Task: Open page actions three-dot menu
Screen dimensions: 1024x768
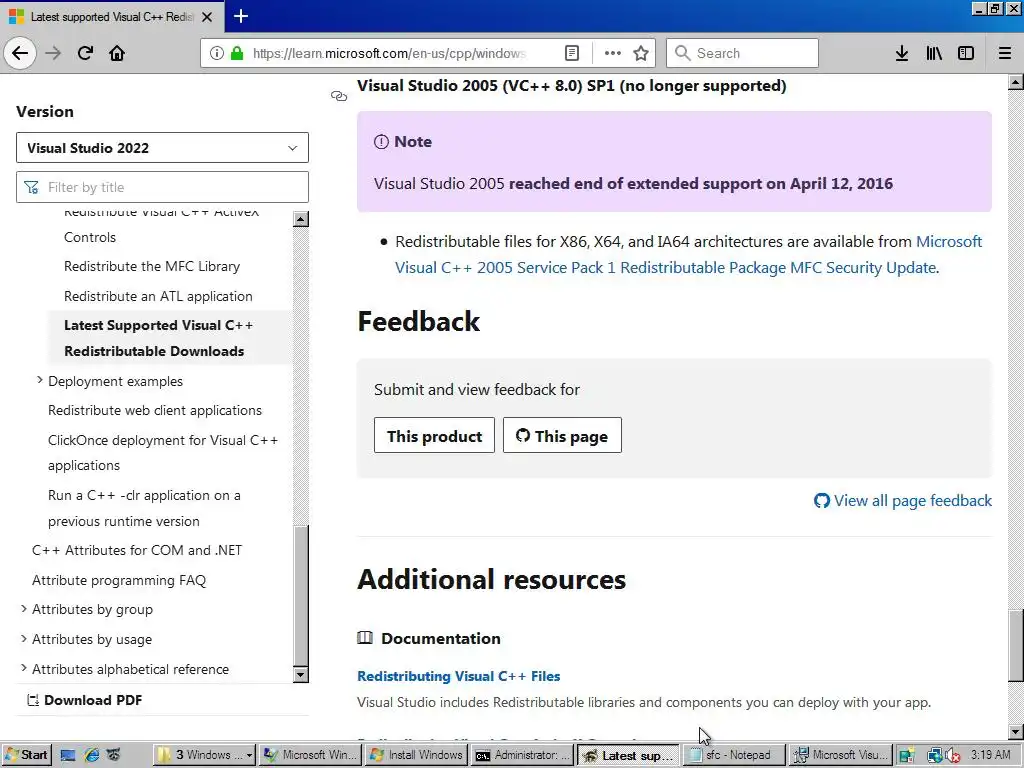Action: 613,53
